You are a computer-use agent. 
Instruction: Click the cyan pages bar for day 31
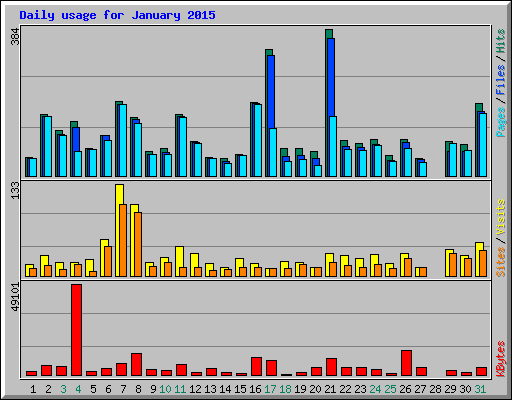coord(483,145)
